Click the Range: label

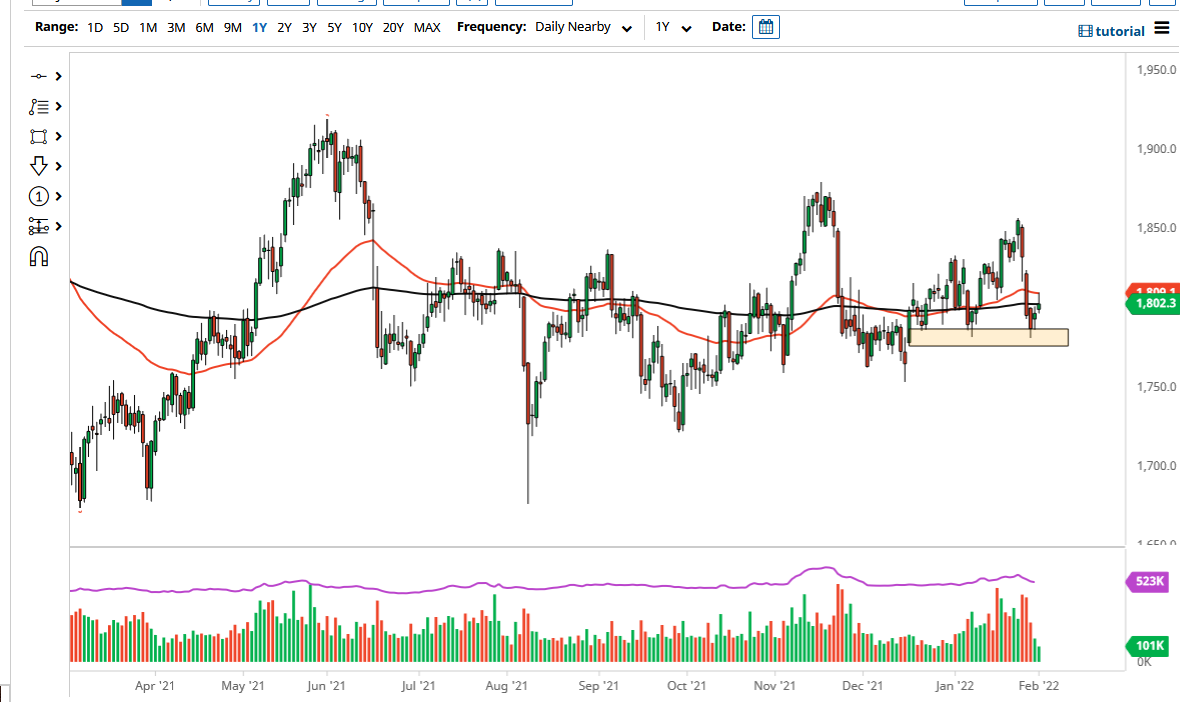[x=56, y=26]
